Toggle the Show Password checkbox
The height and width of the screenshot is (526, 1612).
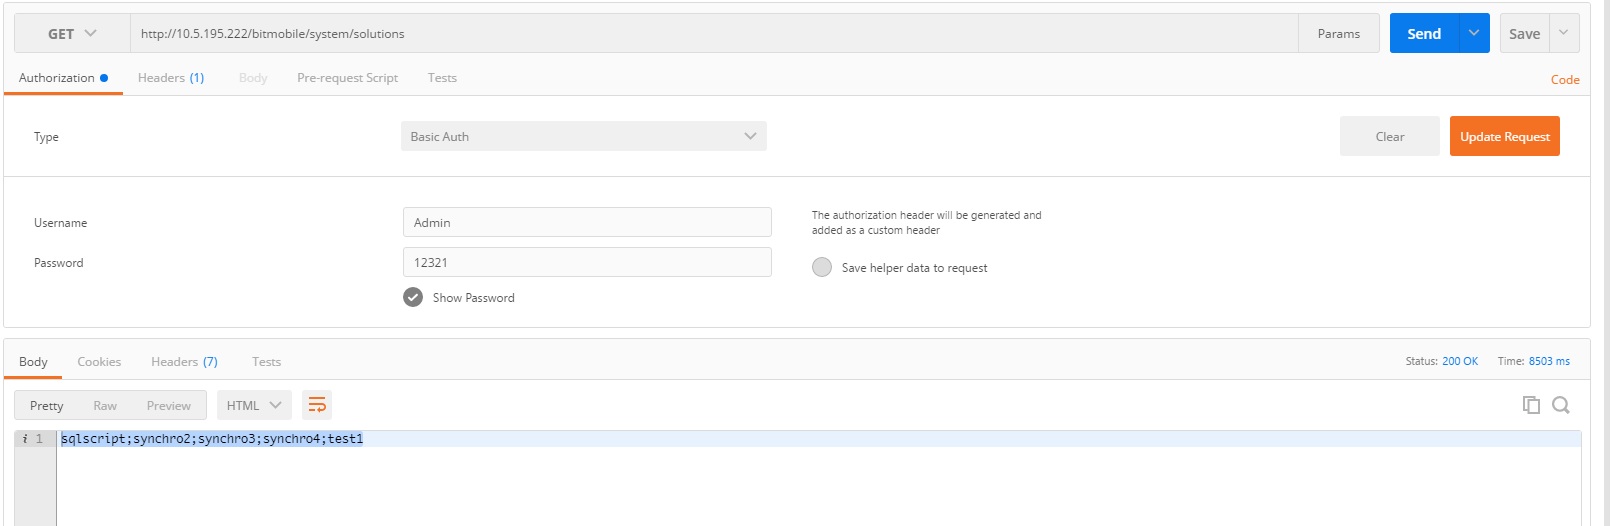pos(413,298)
